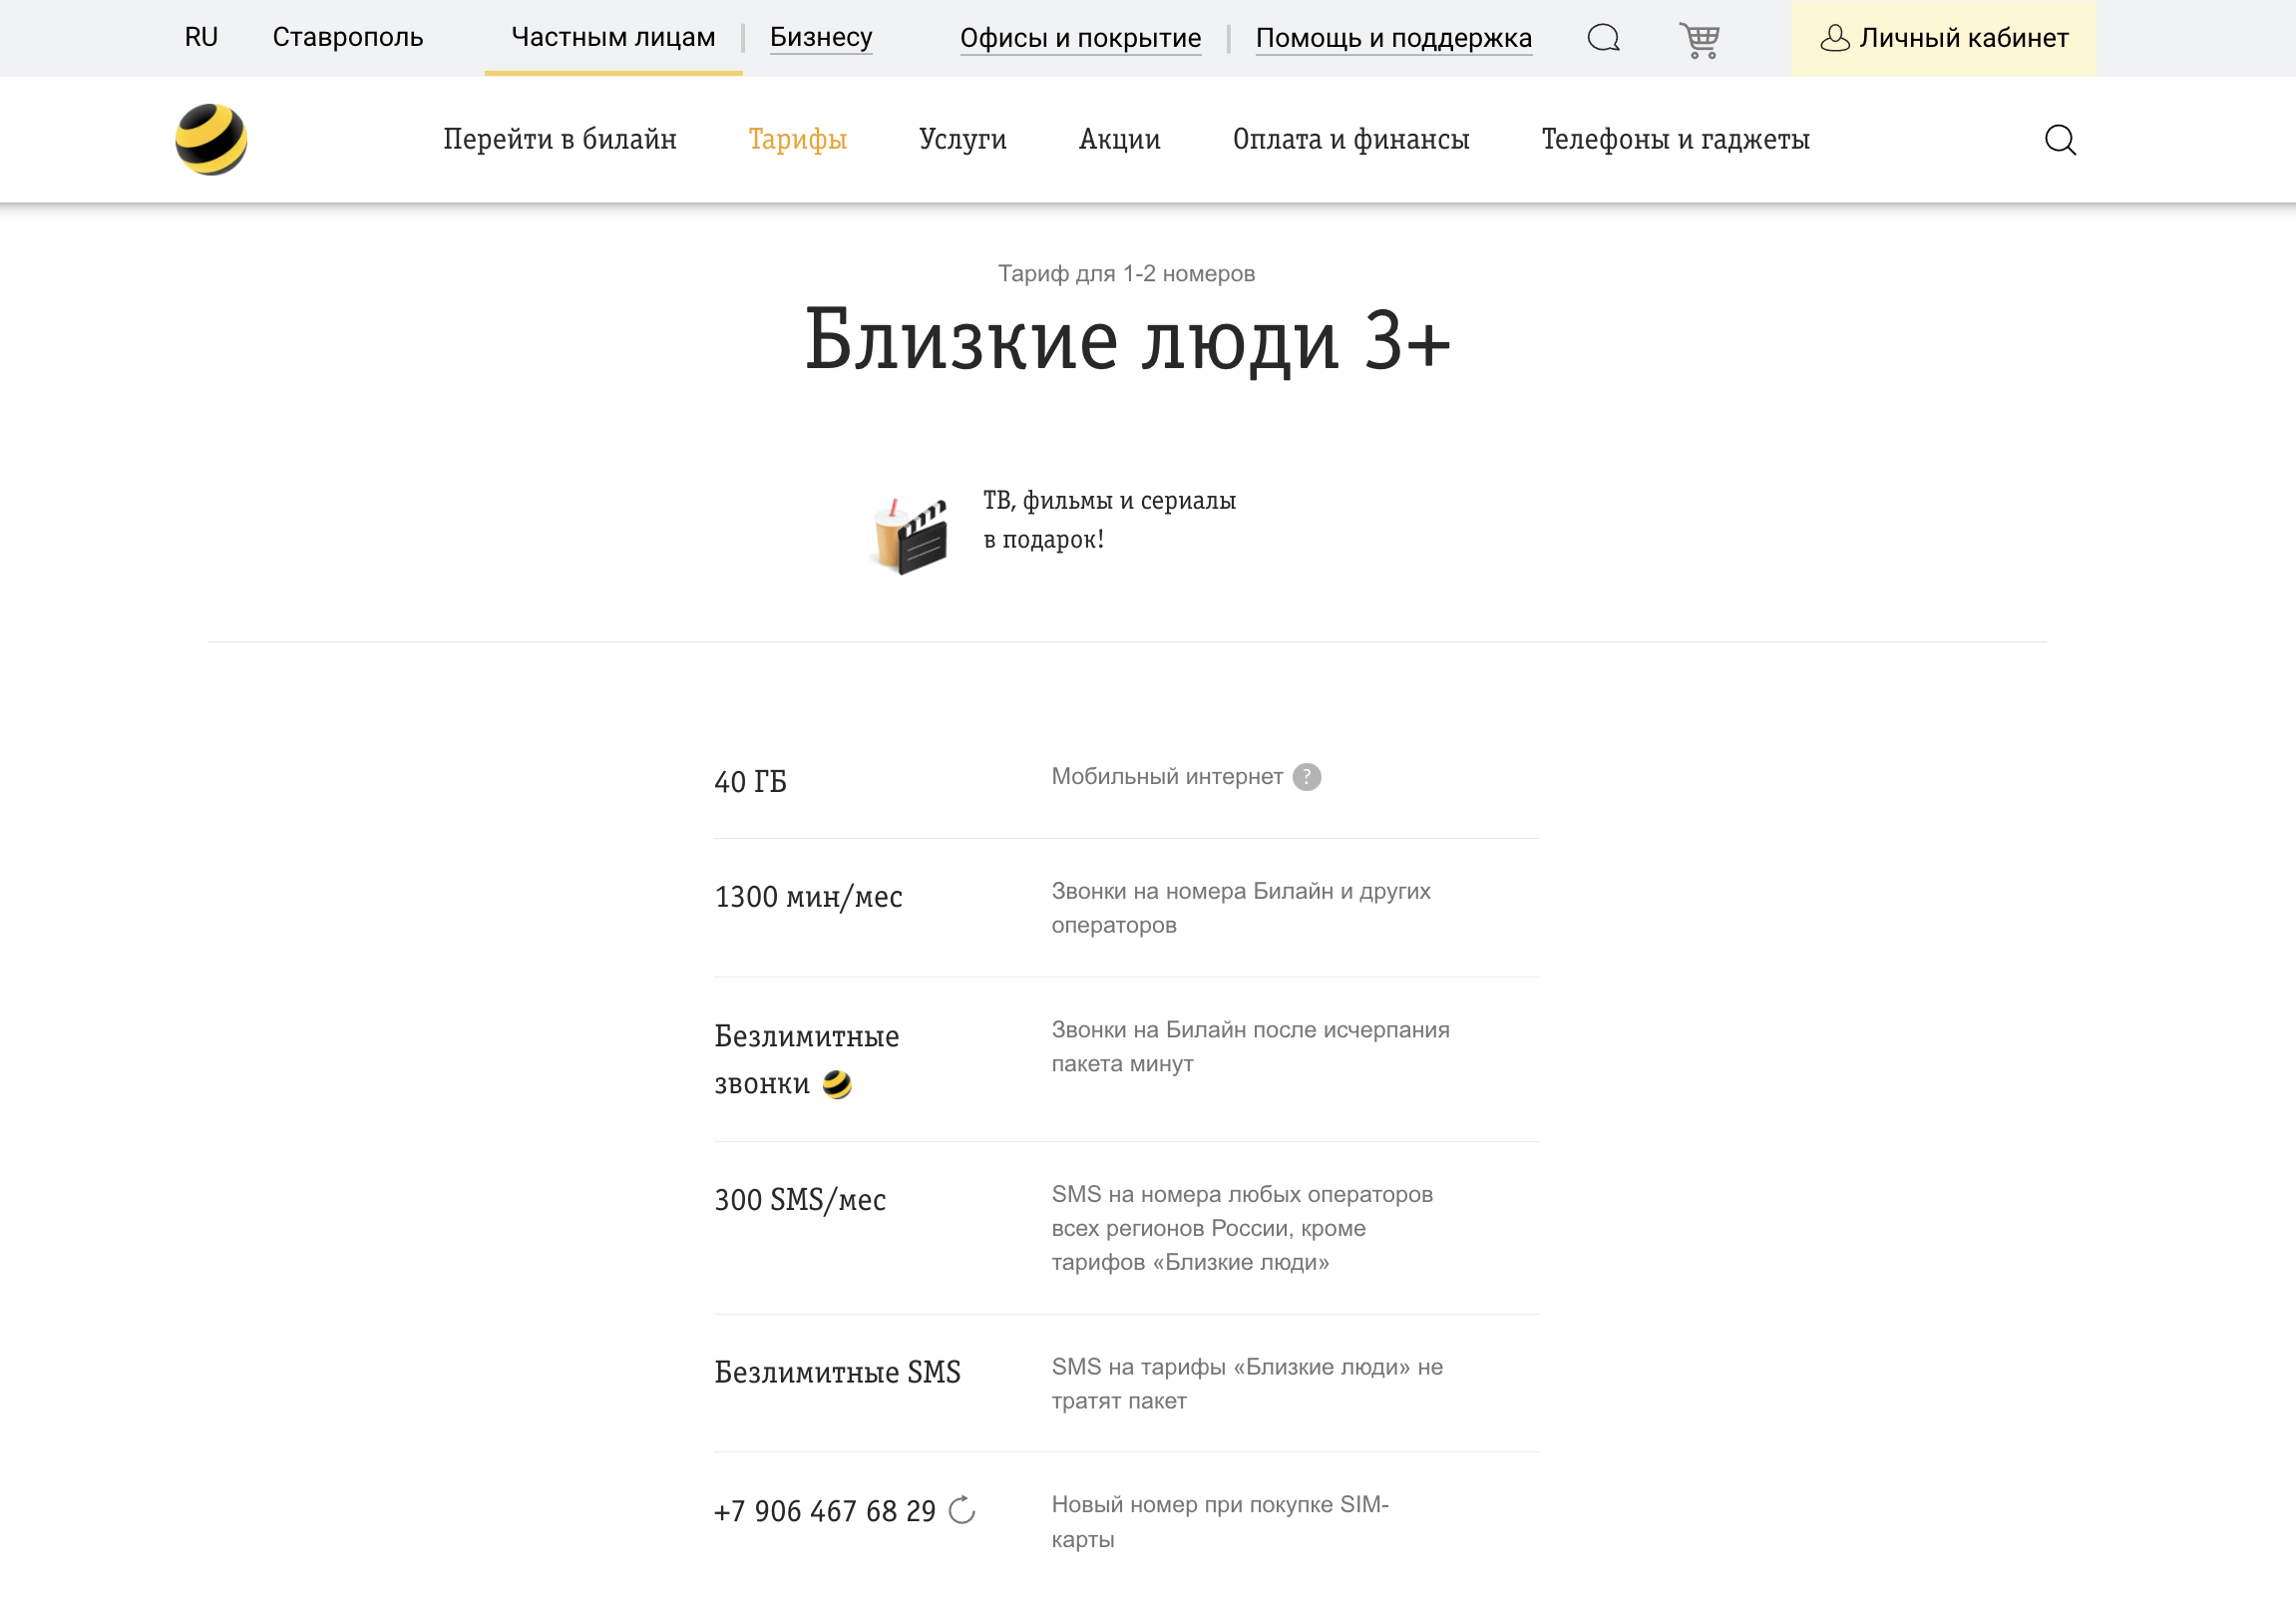Open search from the top utility bar
This screenshot has height=1600, width=2296.
(x=1604, y=38)
